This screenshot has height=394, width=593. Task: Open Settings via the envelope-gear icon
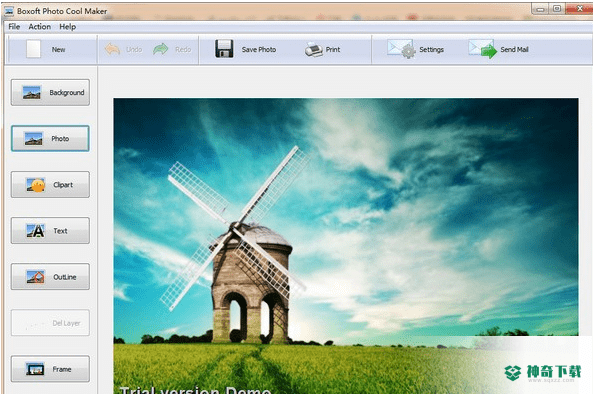401,49
